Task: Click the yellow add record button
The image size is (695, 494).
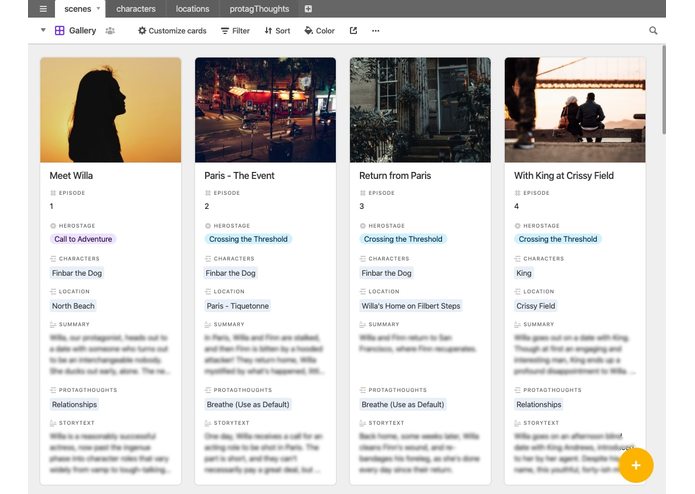Action: (x=636, y=465)
